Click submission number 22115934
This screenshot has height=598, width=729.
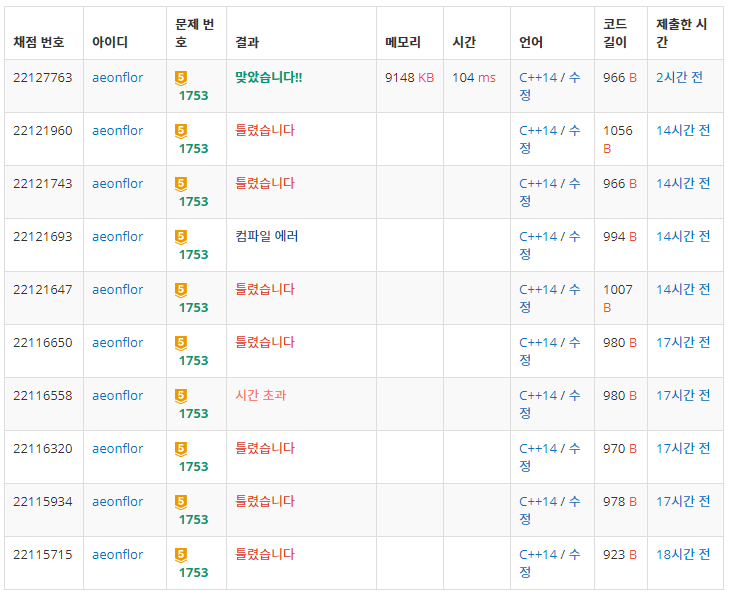[x=43, y=502]
